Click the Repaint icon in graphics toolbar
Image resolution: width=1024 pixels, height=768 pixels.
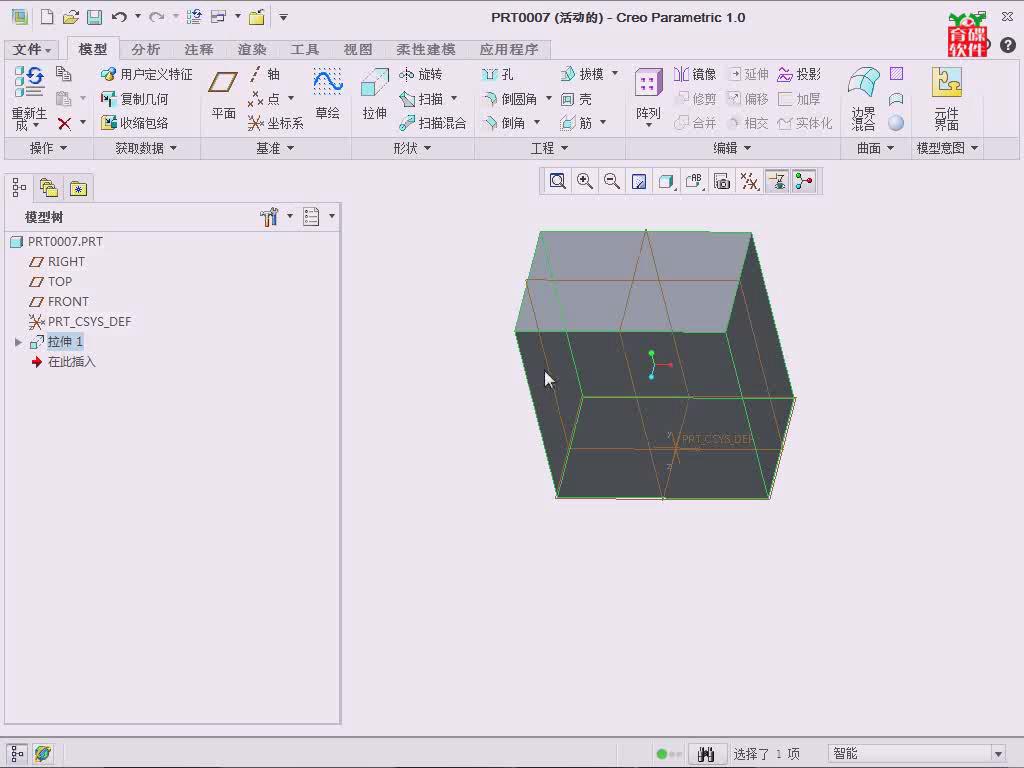(x=639, y=181)
